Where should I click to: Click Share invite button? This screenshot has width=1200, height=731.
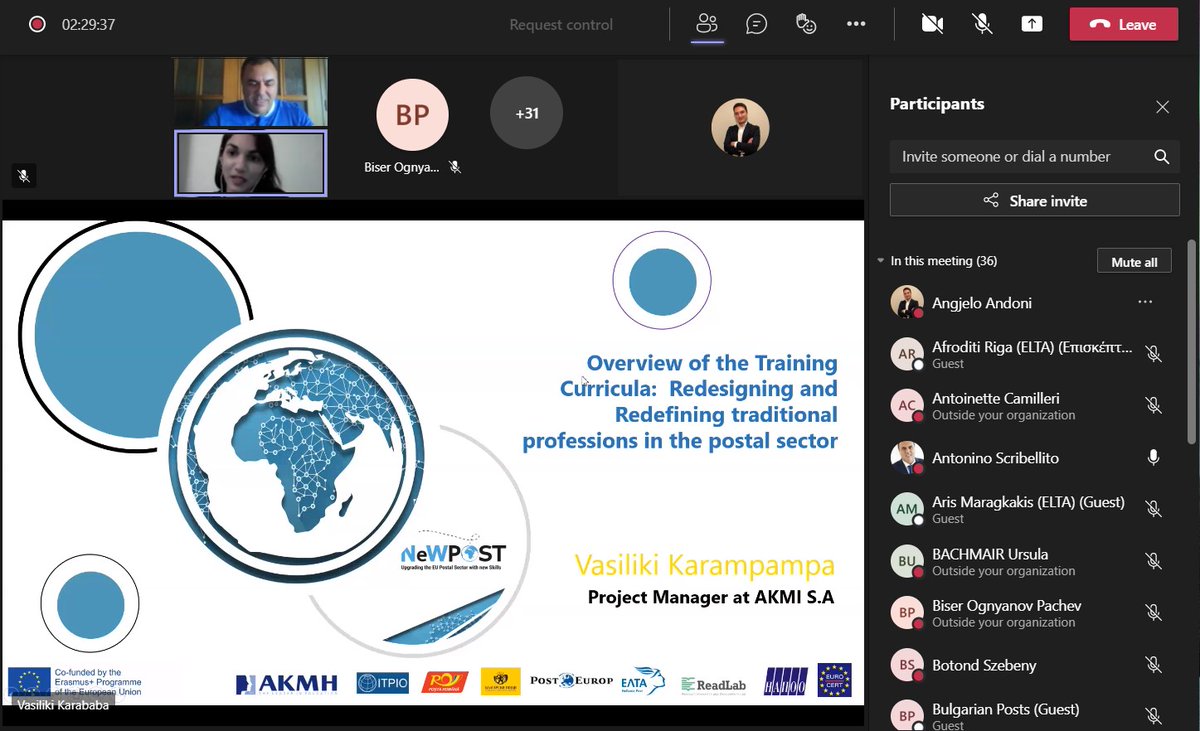[1035, 201]
